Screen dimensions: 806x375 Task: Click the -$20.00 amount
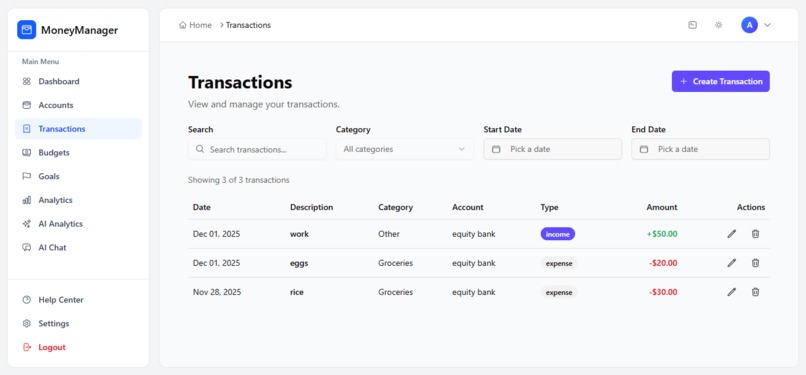pos(663,263)
